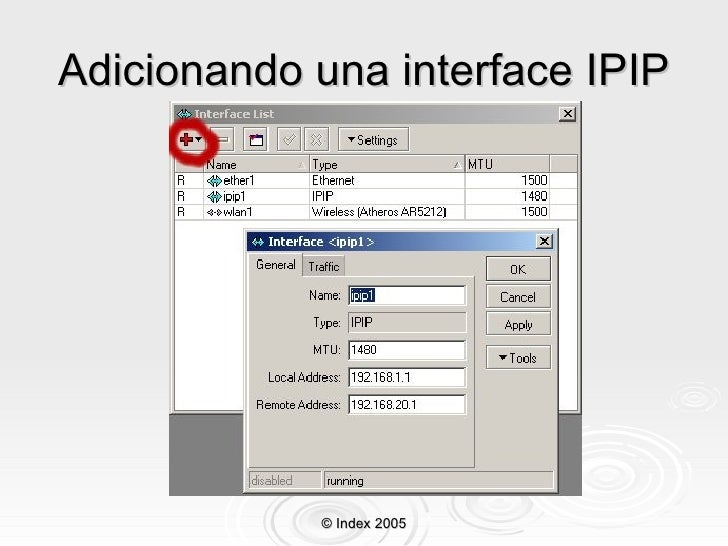Click the Name input field
Viewport: 728px width, 546px height.
[x=407, y=295]
